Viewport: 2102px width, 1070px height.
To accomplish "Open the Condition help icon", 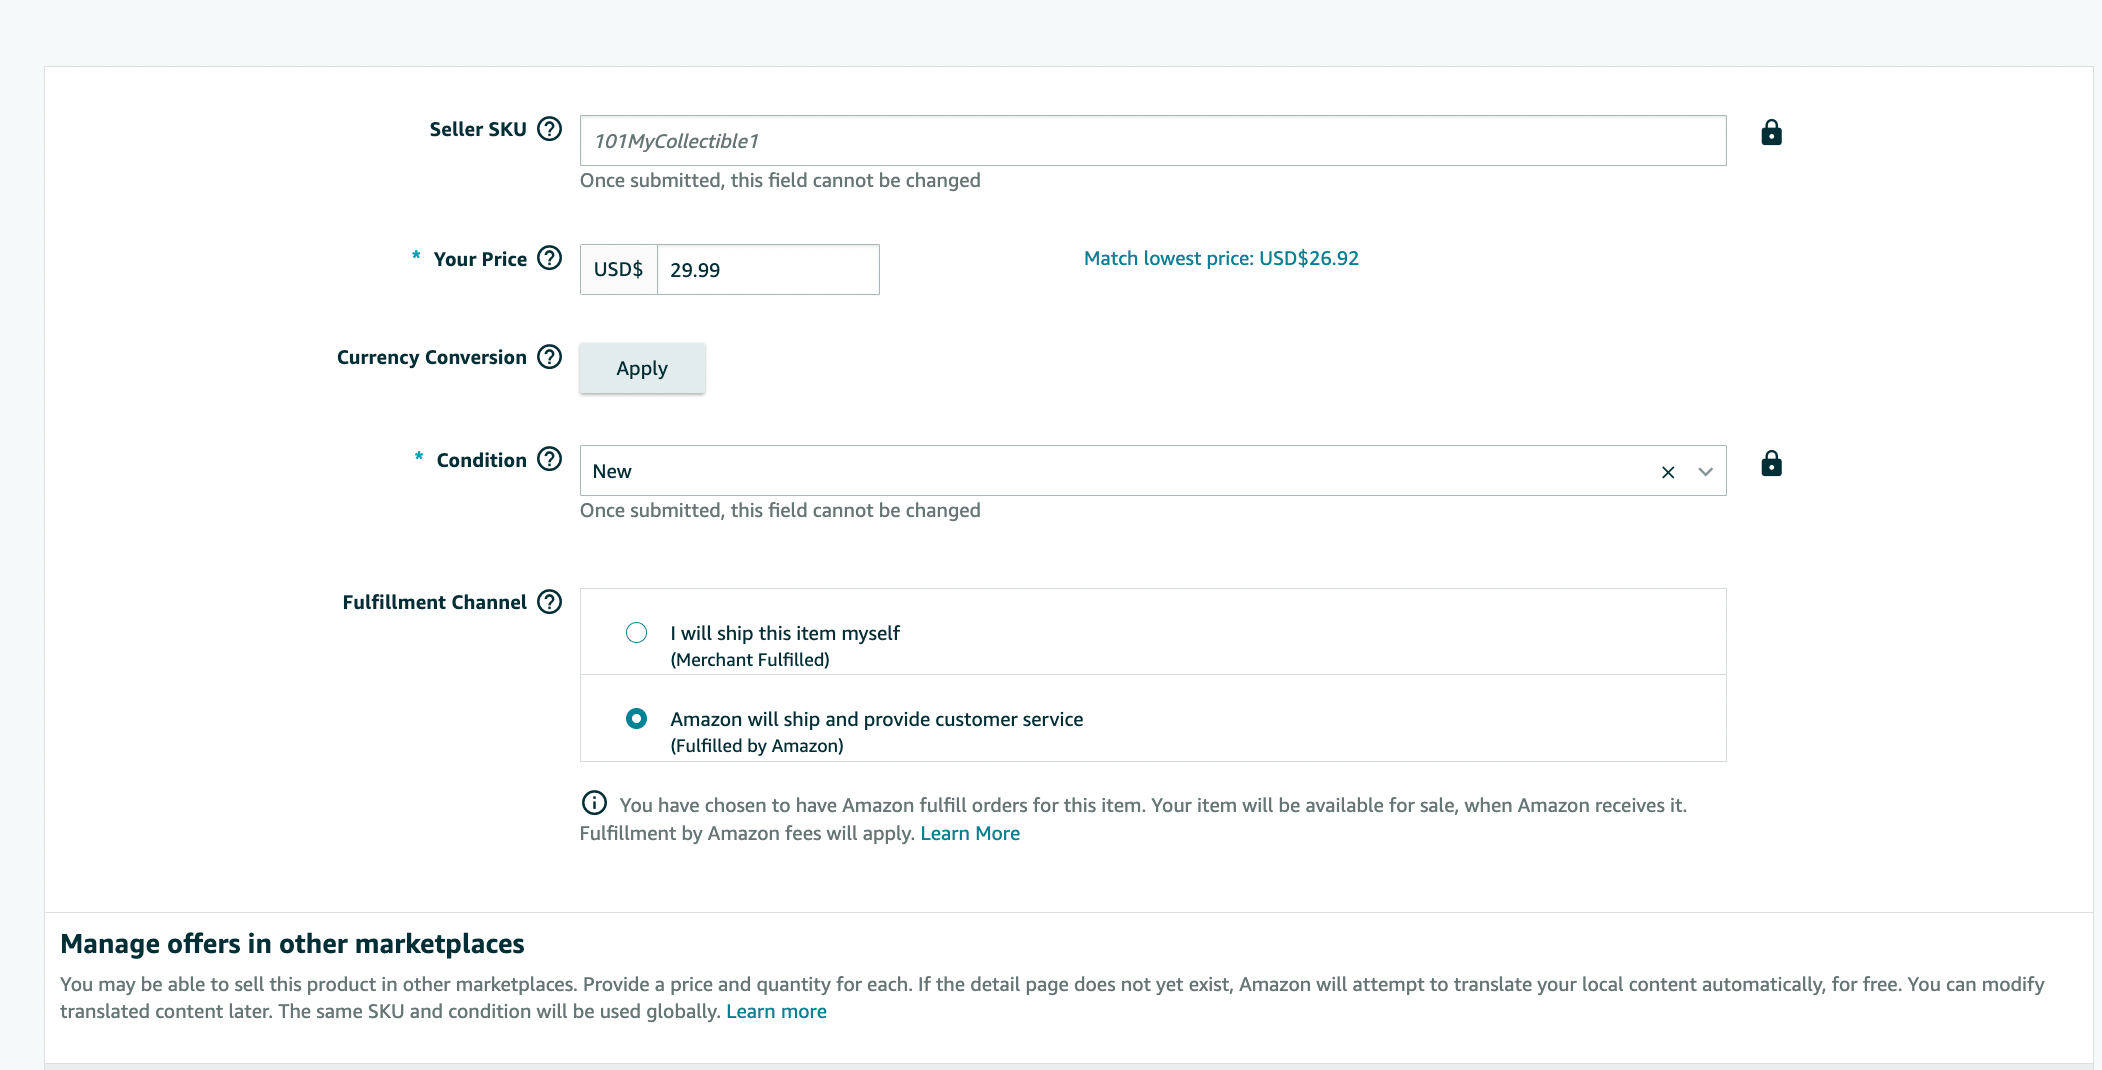I will coord(550,459).
